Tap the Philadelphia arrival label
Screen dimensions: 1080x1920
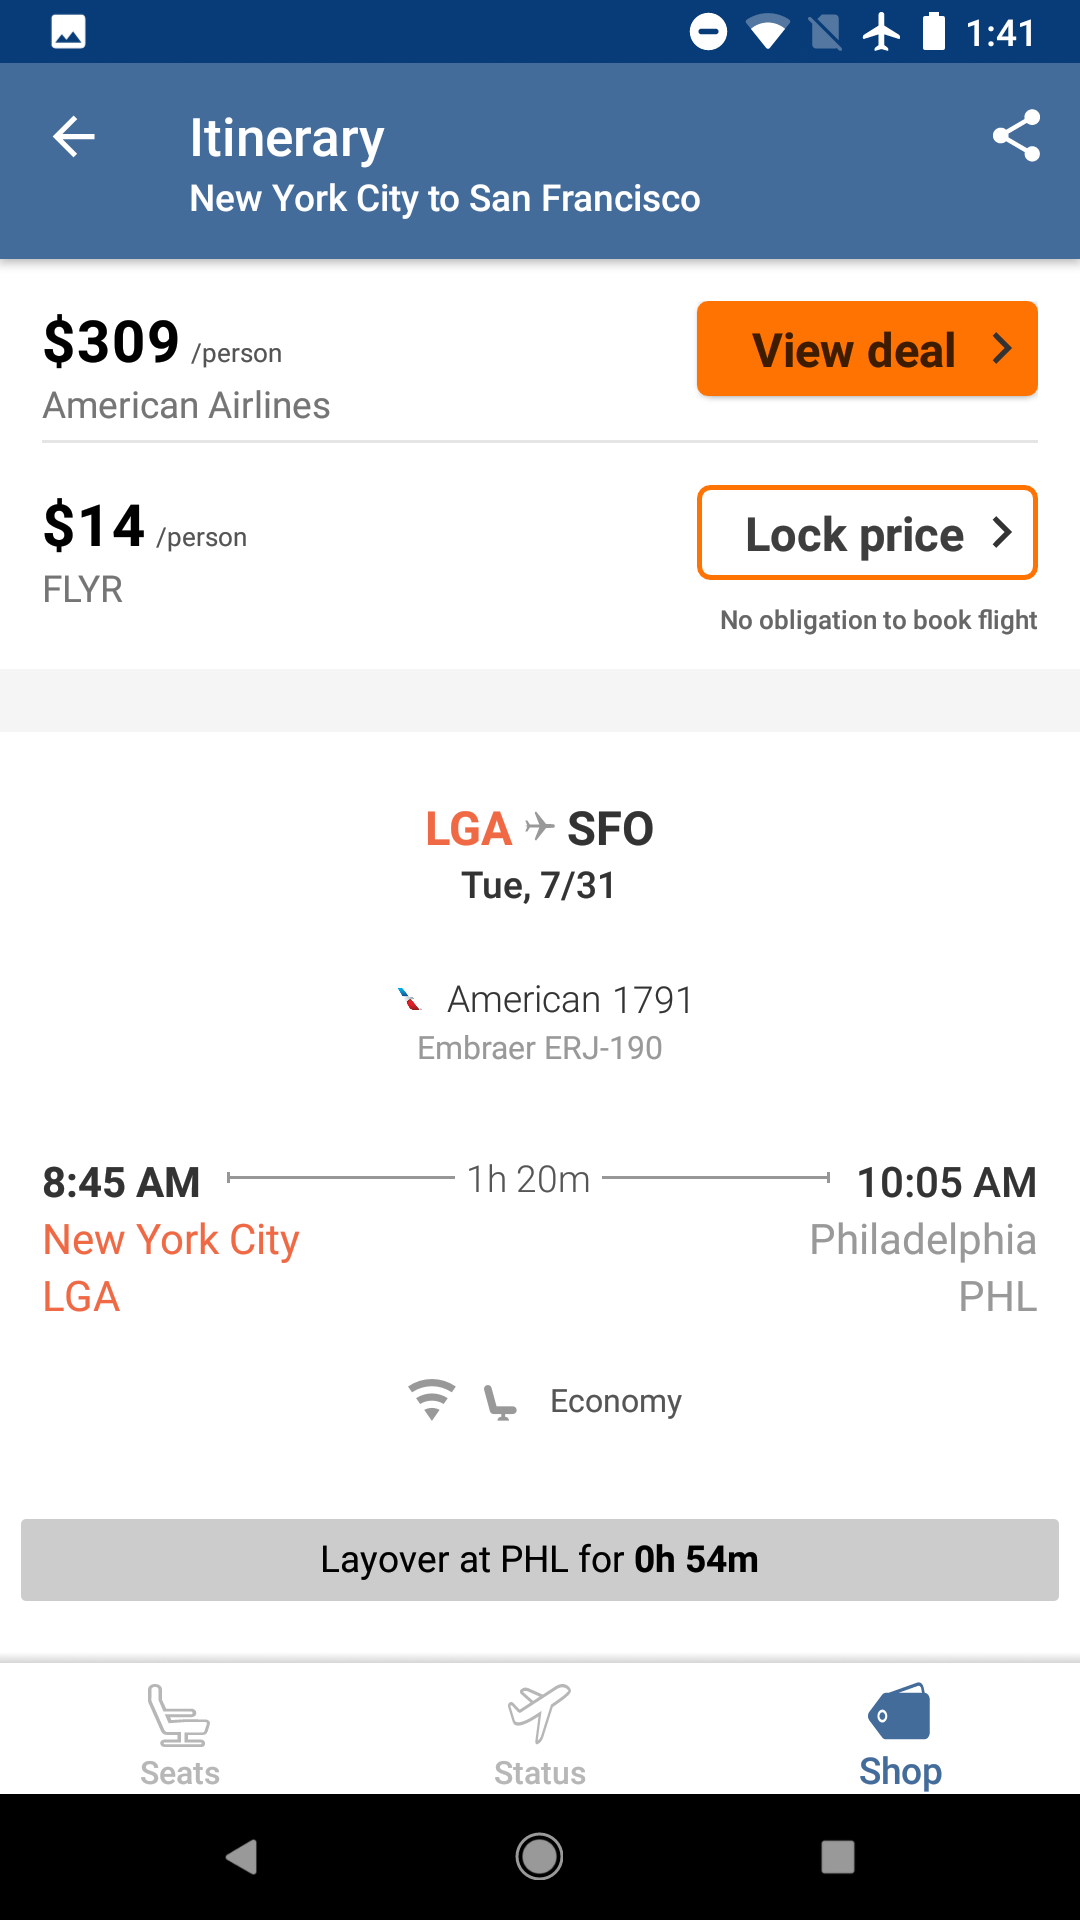922,1240
